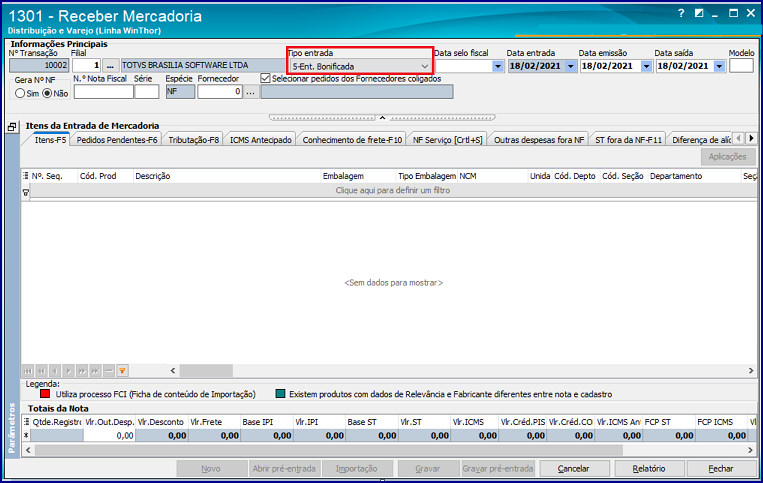The image size is (763, 483).
Task: Click the Modelo input field
Action: [741, 66]
